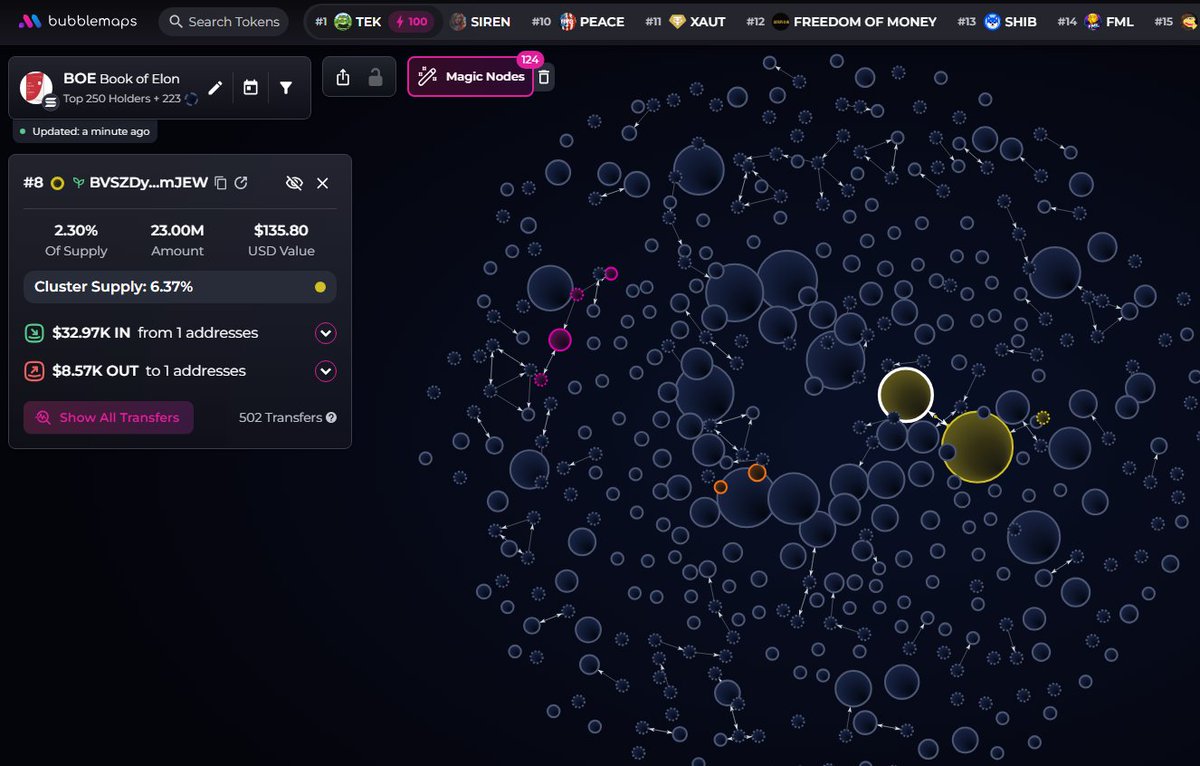Copy the BVSZDy...mJEW wallet address
The image size is (1200, 766).
[x=221, y=183]
